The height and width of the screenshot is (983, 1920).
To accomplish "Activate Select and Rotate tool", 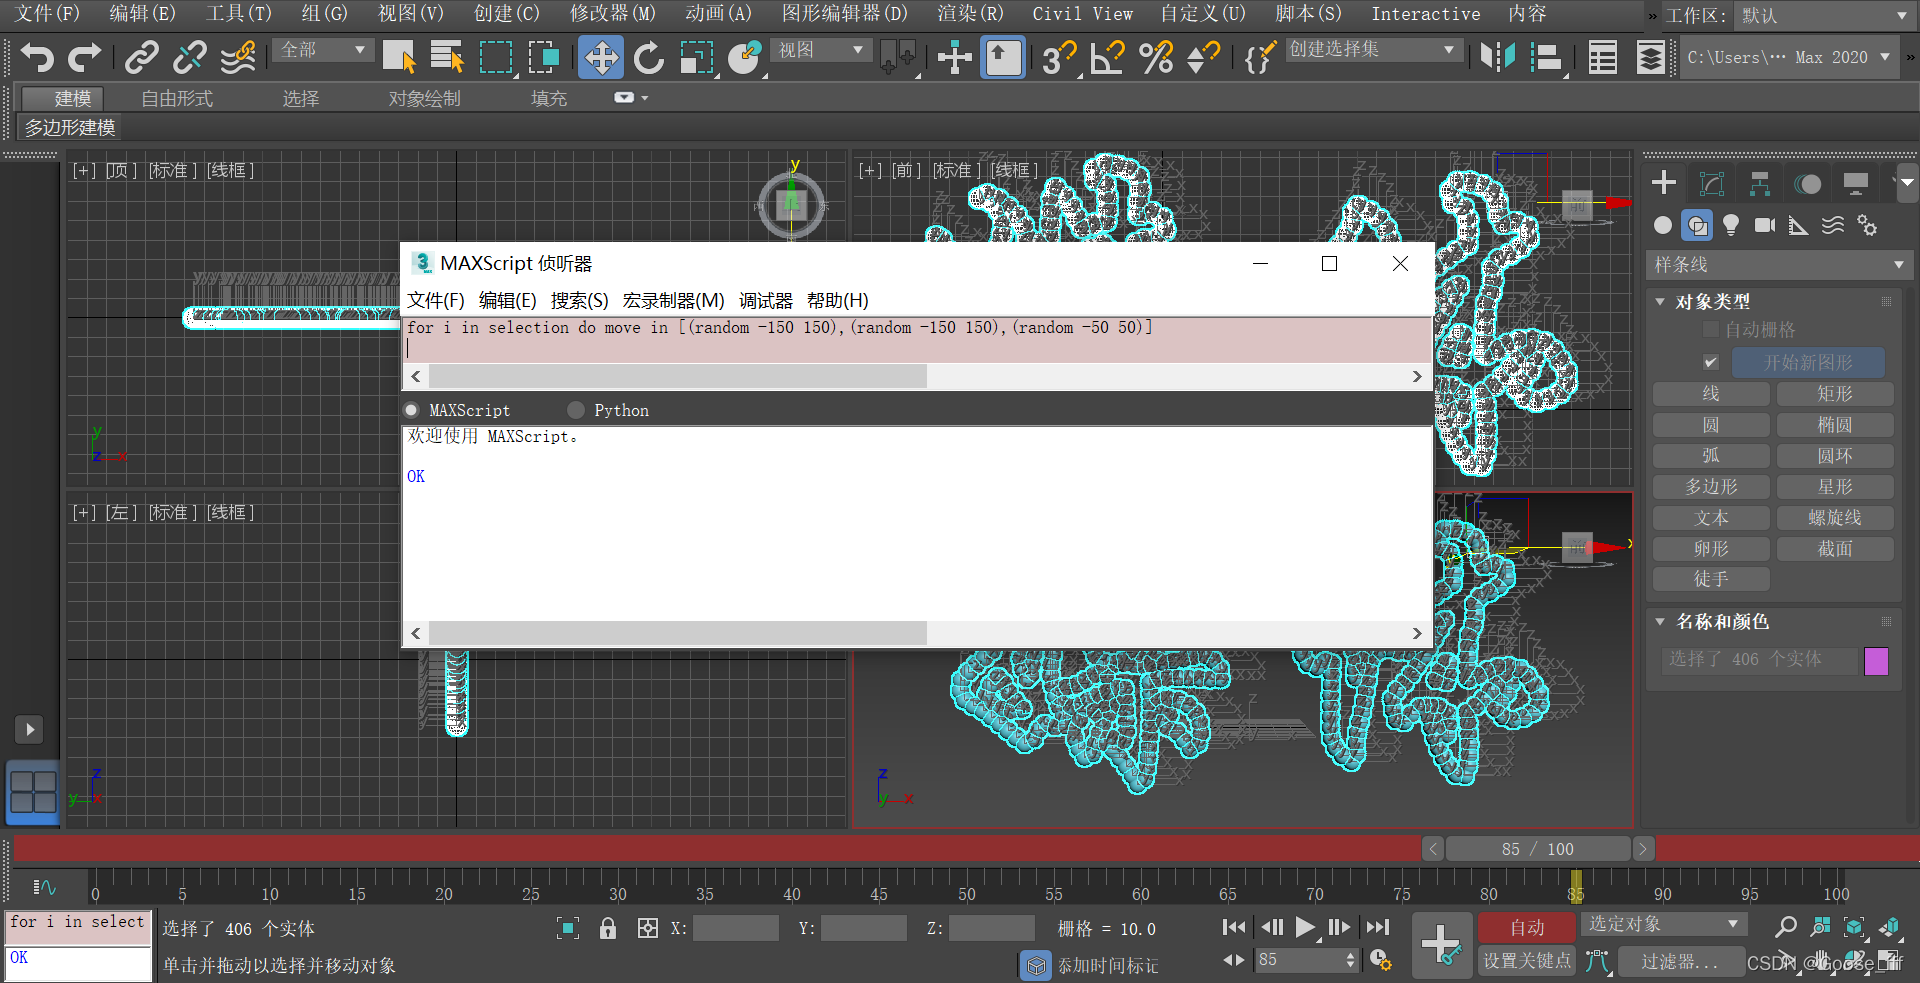I will [649, 58].
